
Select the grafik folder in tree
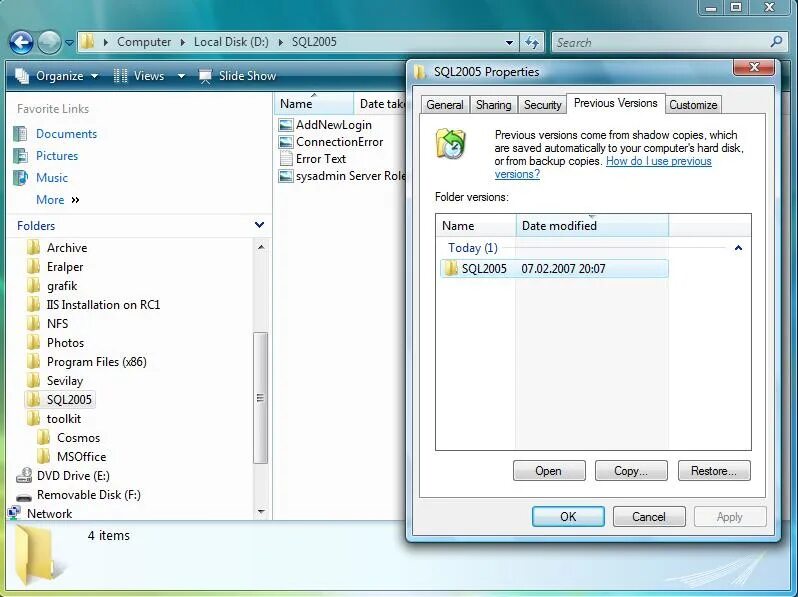point(62,286)
